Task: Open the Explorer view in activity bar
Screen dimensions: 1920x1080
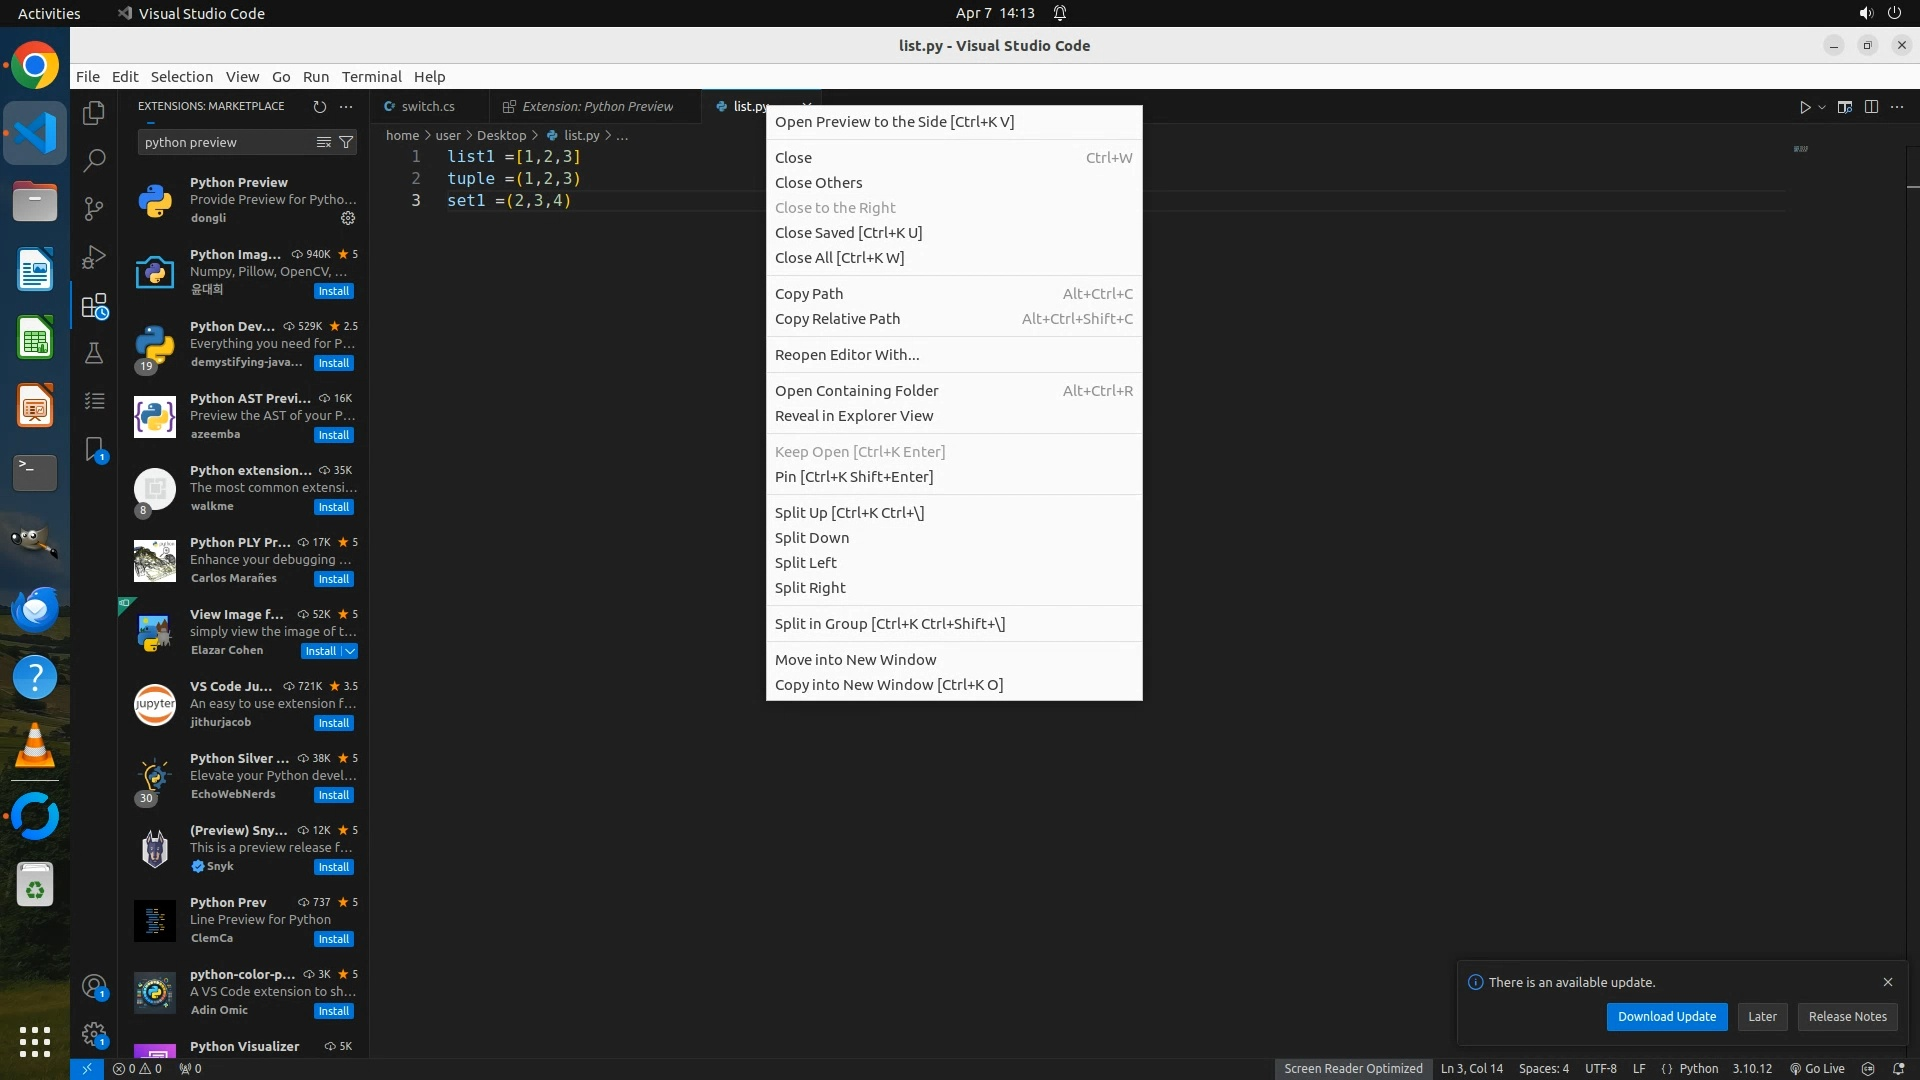Action: click(x=94, y=113)
